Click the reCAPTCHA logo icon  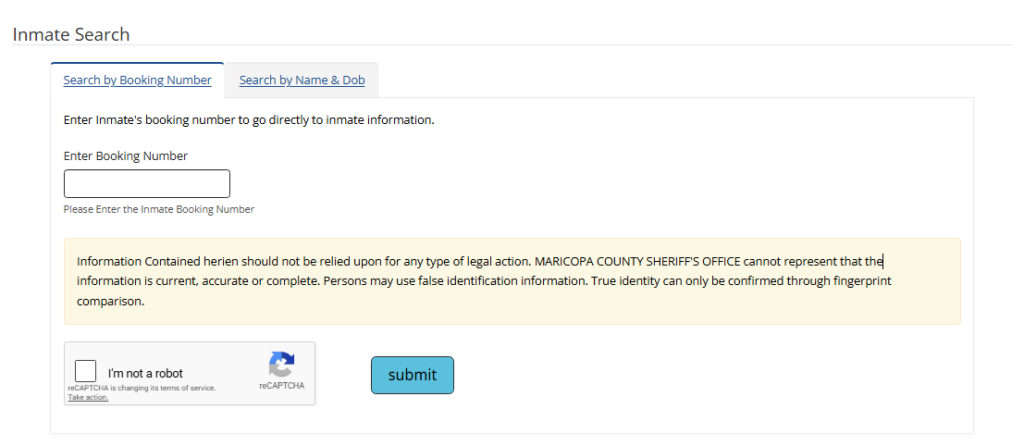point(282,364)
